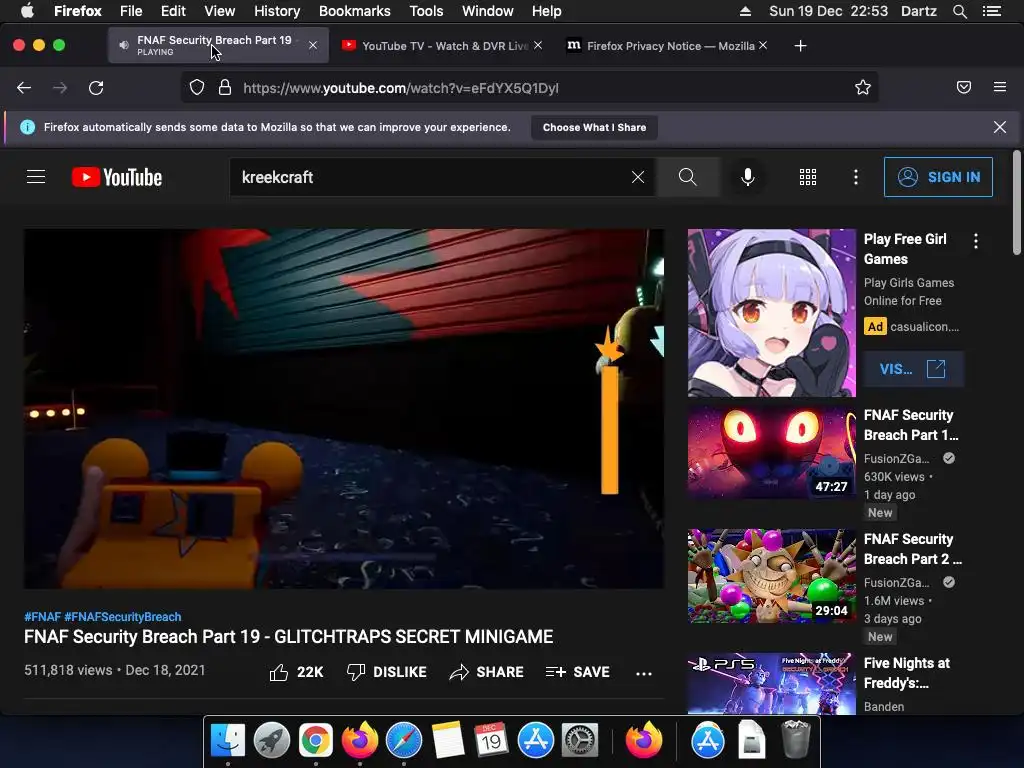Click SHARE below the video
This screenshot has width=1024, height=768.
[x=487, y=672]
